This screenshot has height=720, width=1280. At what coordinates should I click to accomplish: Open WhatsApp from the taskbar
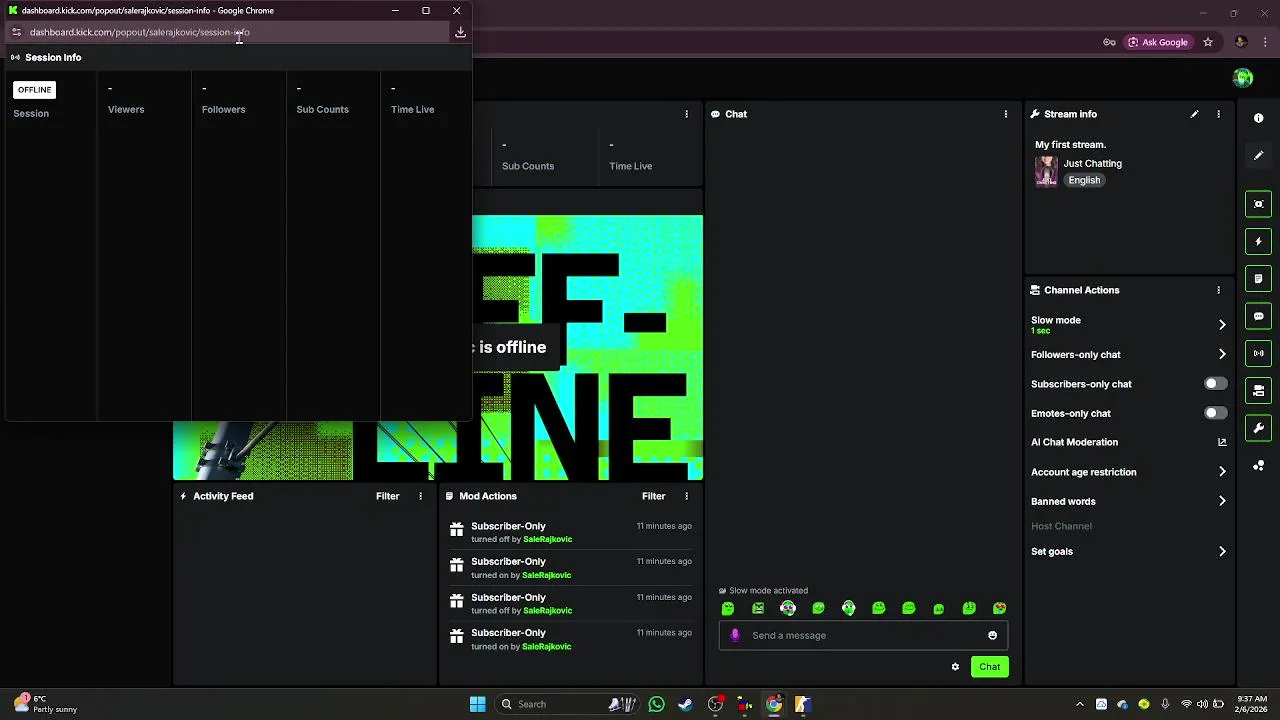click(x=656, y=704)
